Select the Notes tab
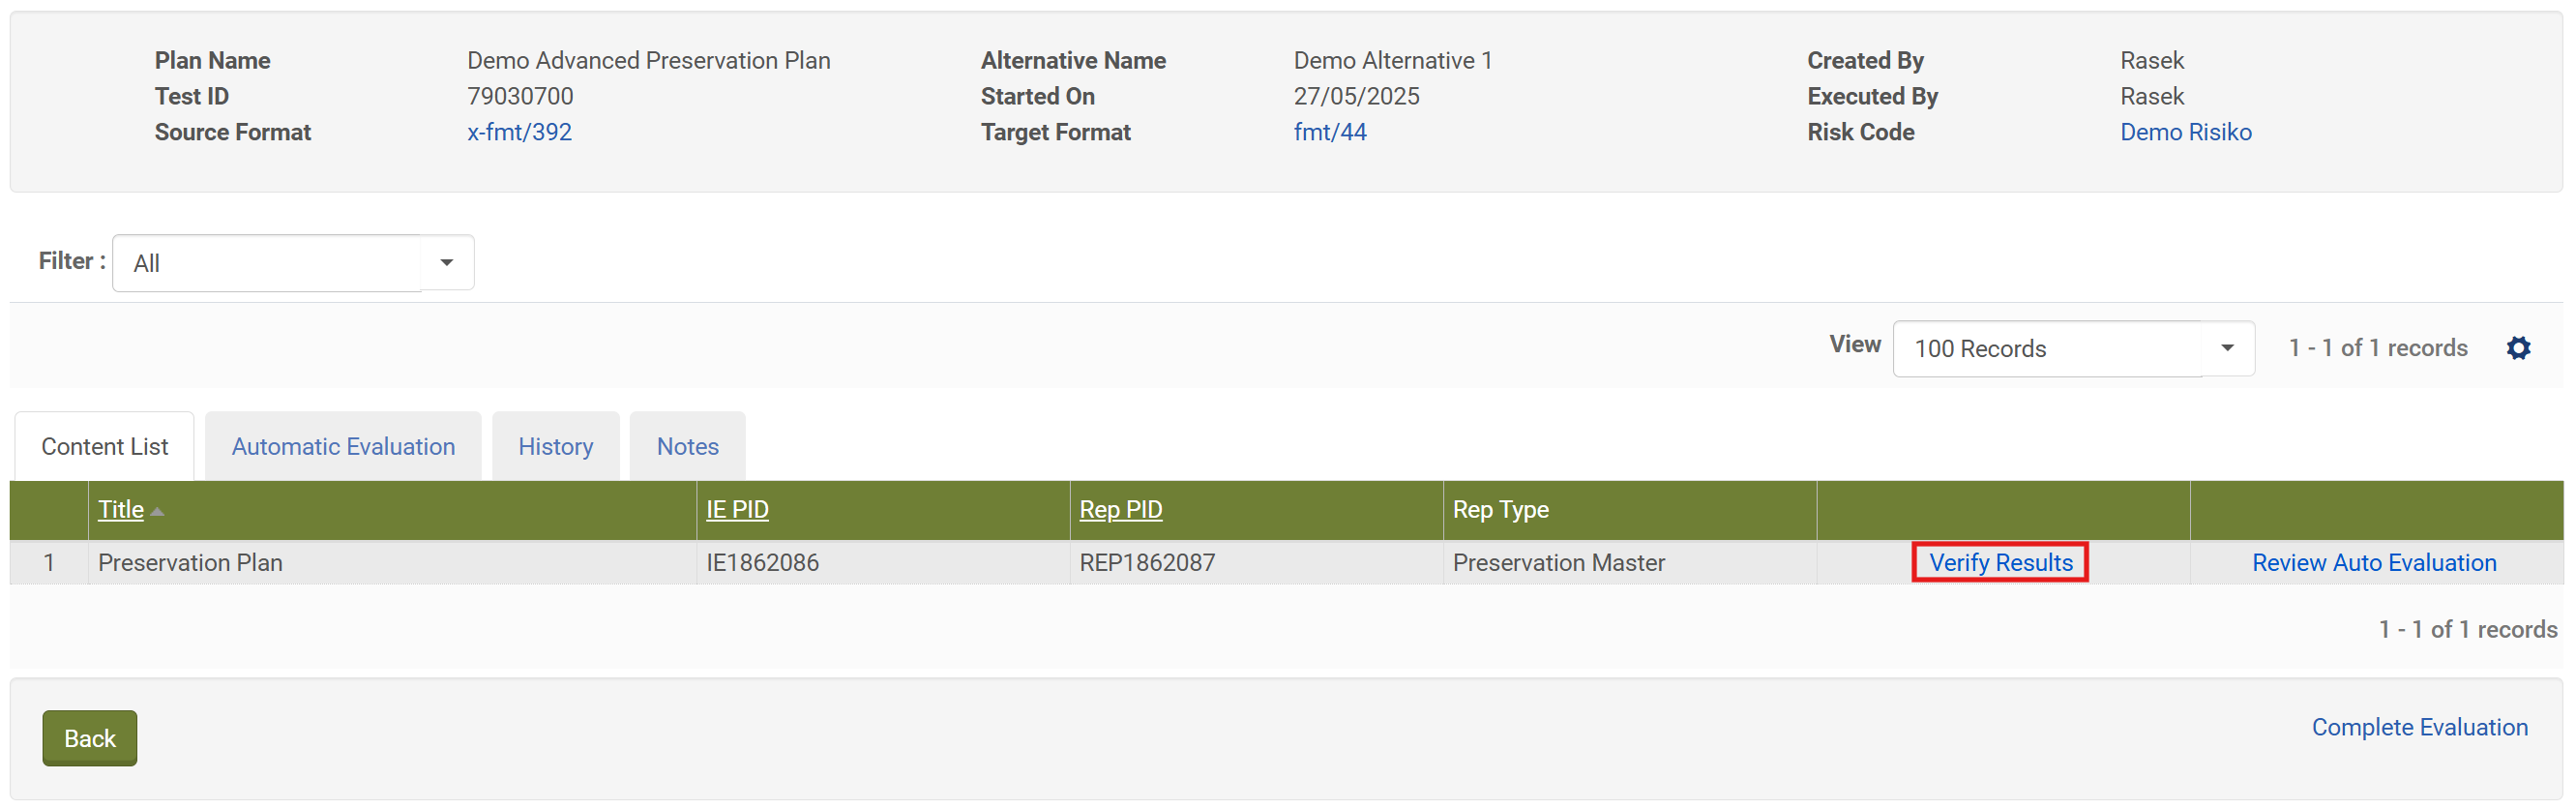2576x809 pixels. (687, 447)
